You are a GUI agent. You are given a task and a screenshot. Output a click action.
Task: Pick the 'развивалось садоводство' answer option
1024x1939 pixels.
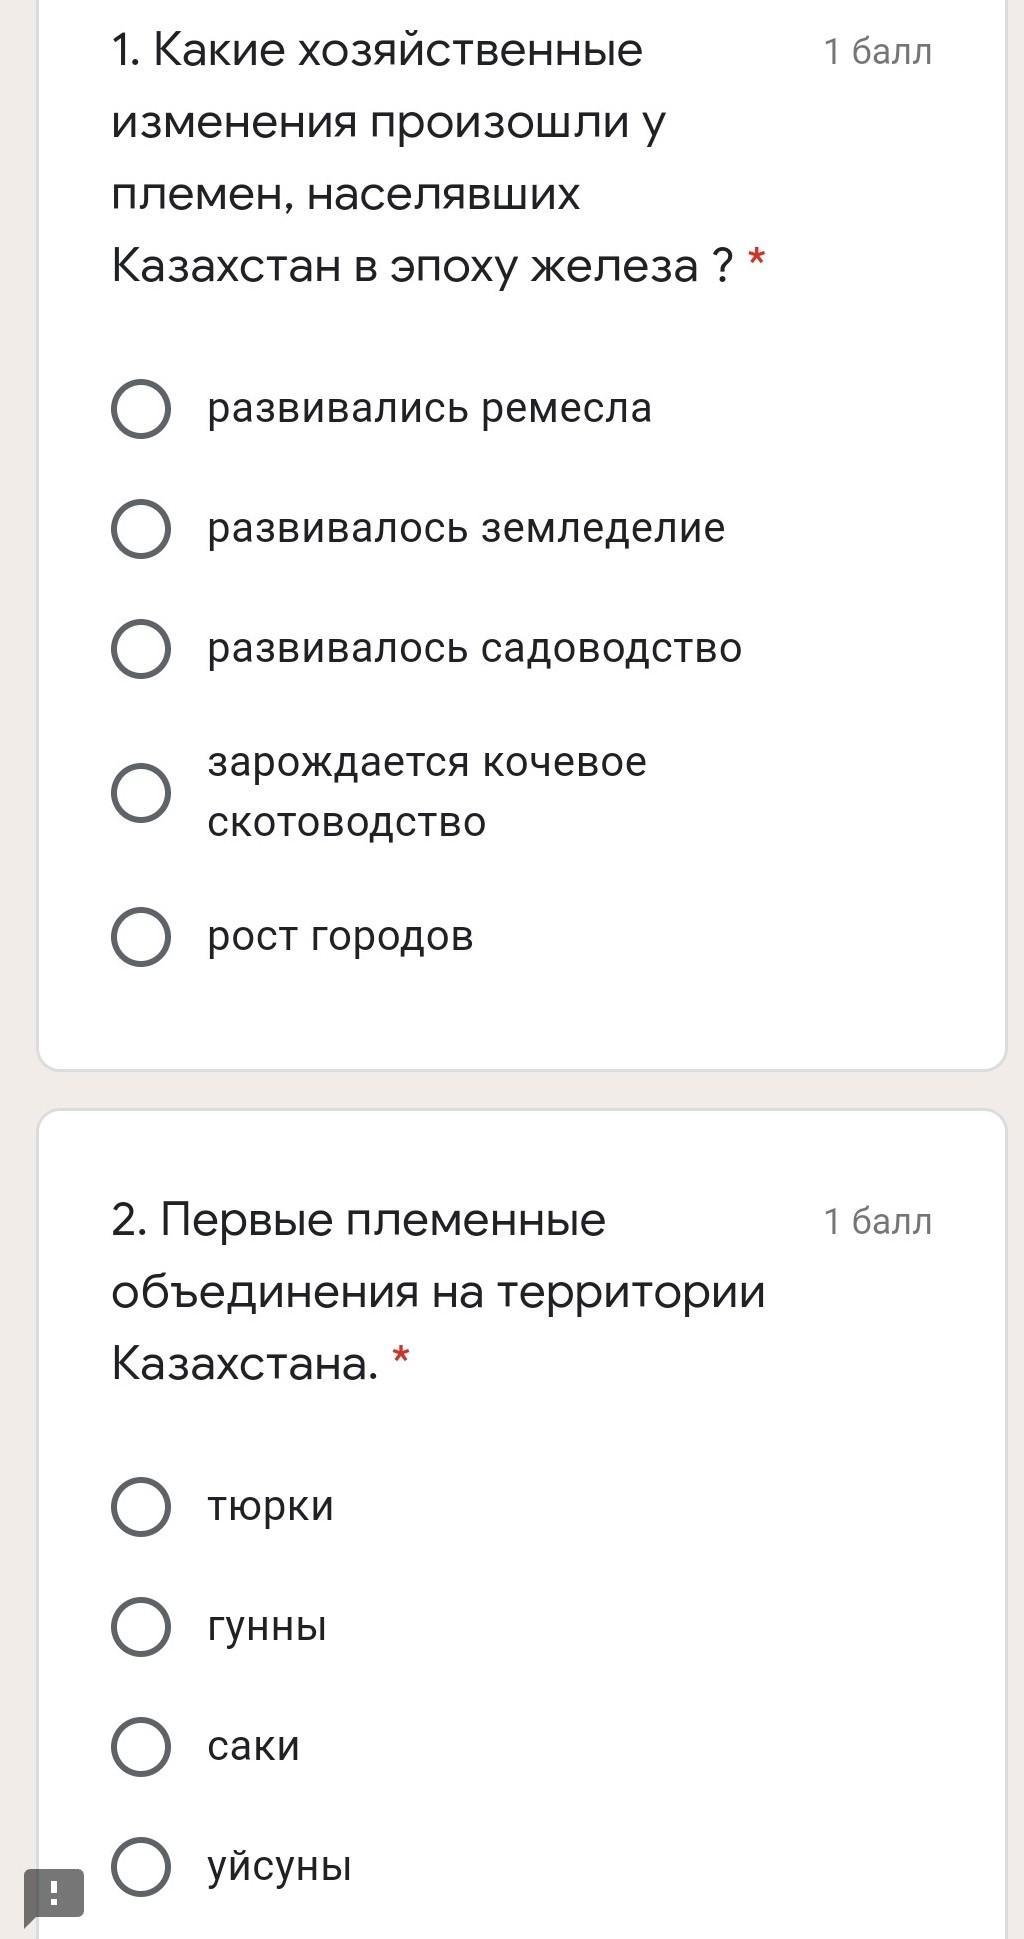141,649
